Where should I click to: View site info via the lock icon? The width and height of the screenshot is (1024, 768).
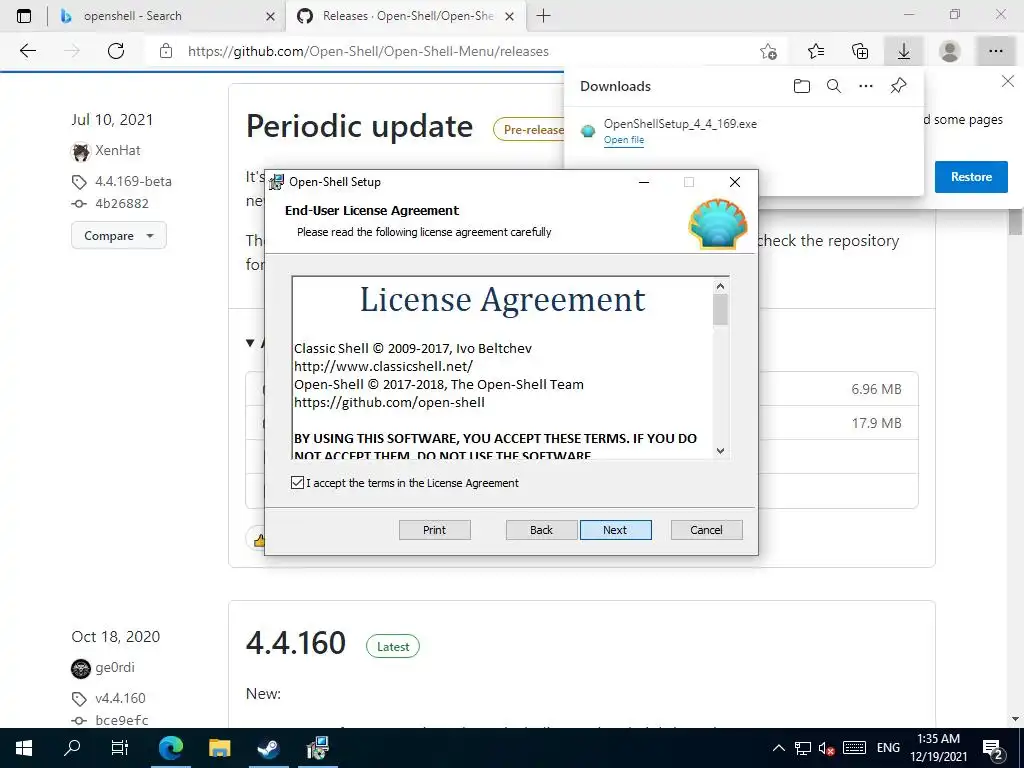tap(166, 51)
